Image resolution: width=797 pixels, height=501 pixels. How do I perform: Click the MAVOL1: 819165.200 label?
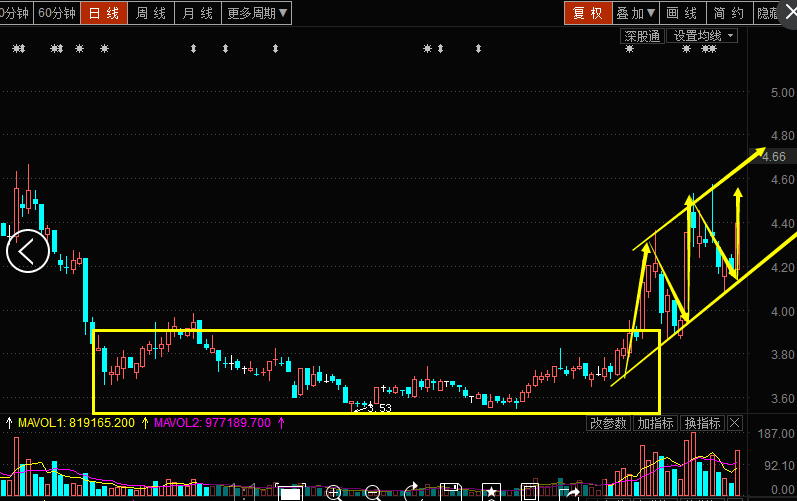click(x=76, y=423)
